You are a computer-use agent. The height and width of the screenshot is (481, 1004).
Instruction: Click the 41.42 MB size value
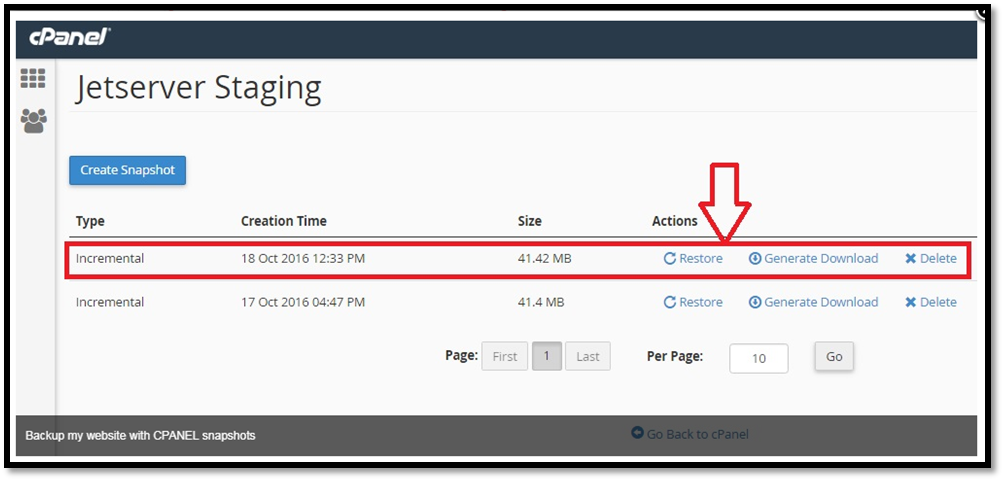(544, 259)
